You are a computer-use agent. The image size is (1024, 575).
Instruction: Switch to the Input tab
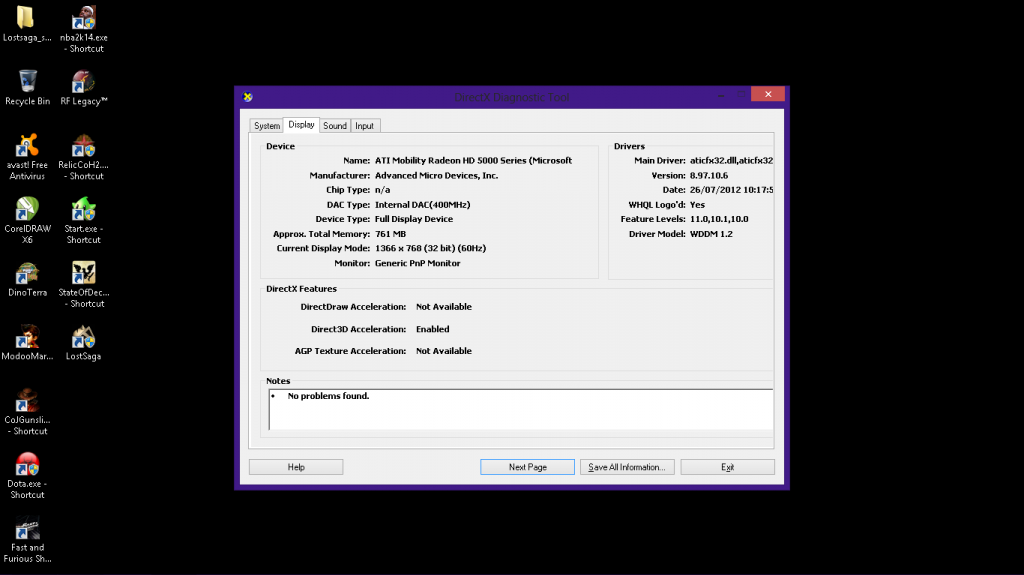pos(364,125)
